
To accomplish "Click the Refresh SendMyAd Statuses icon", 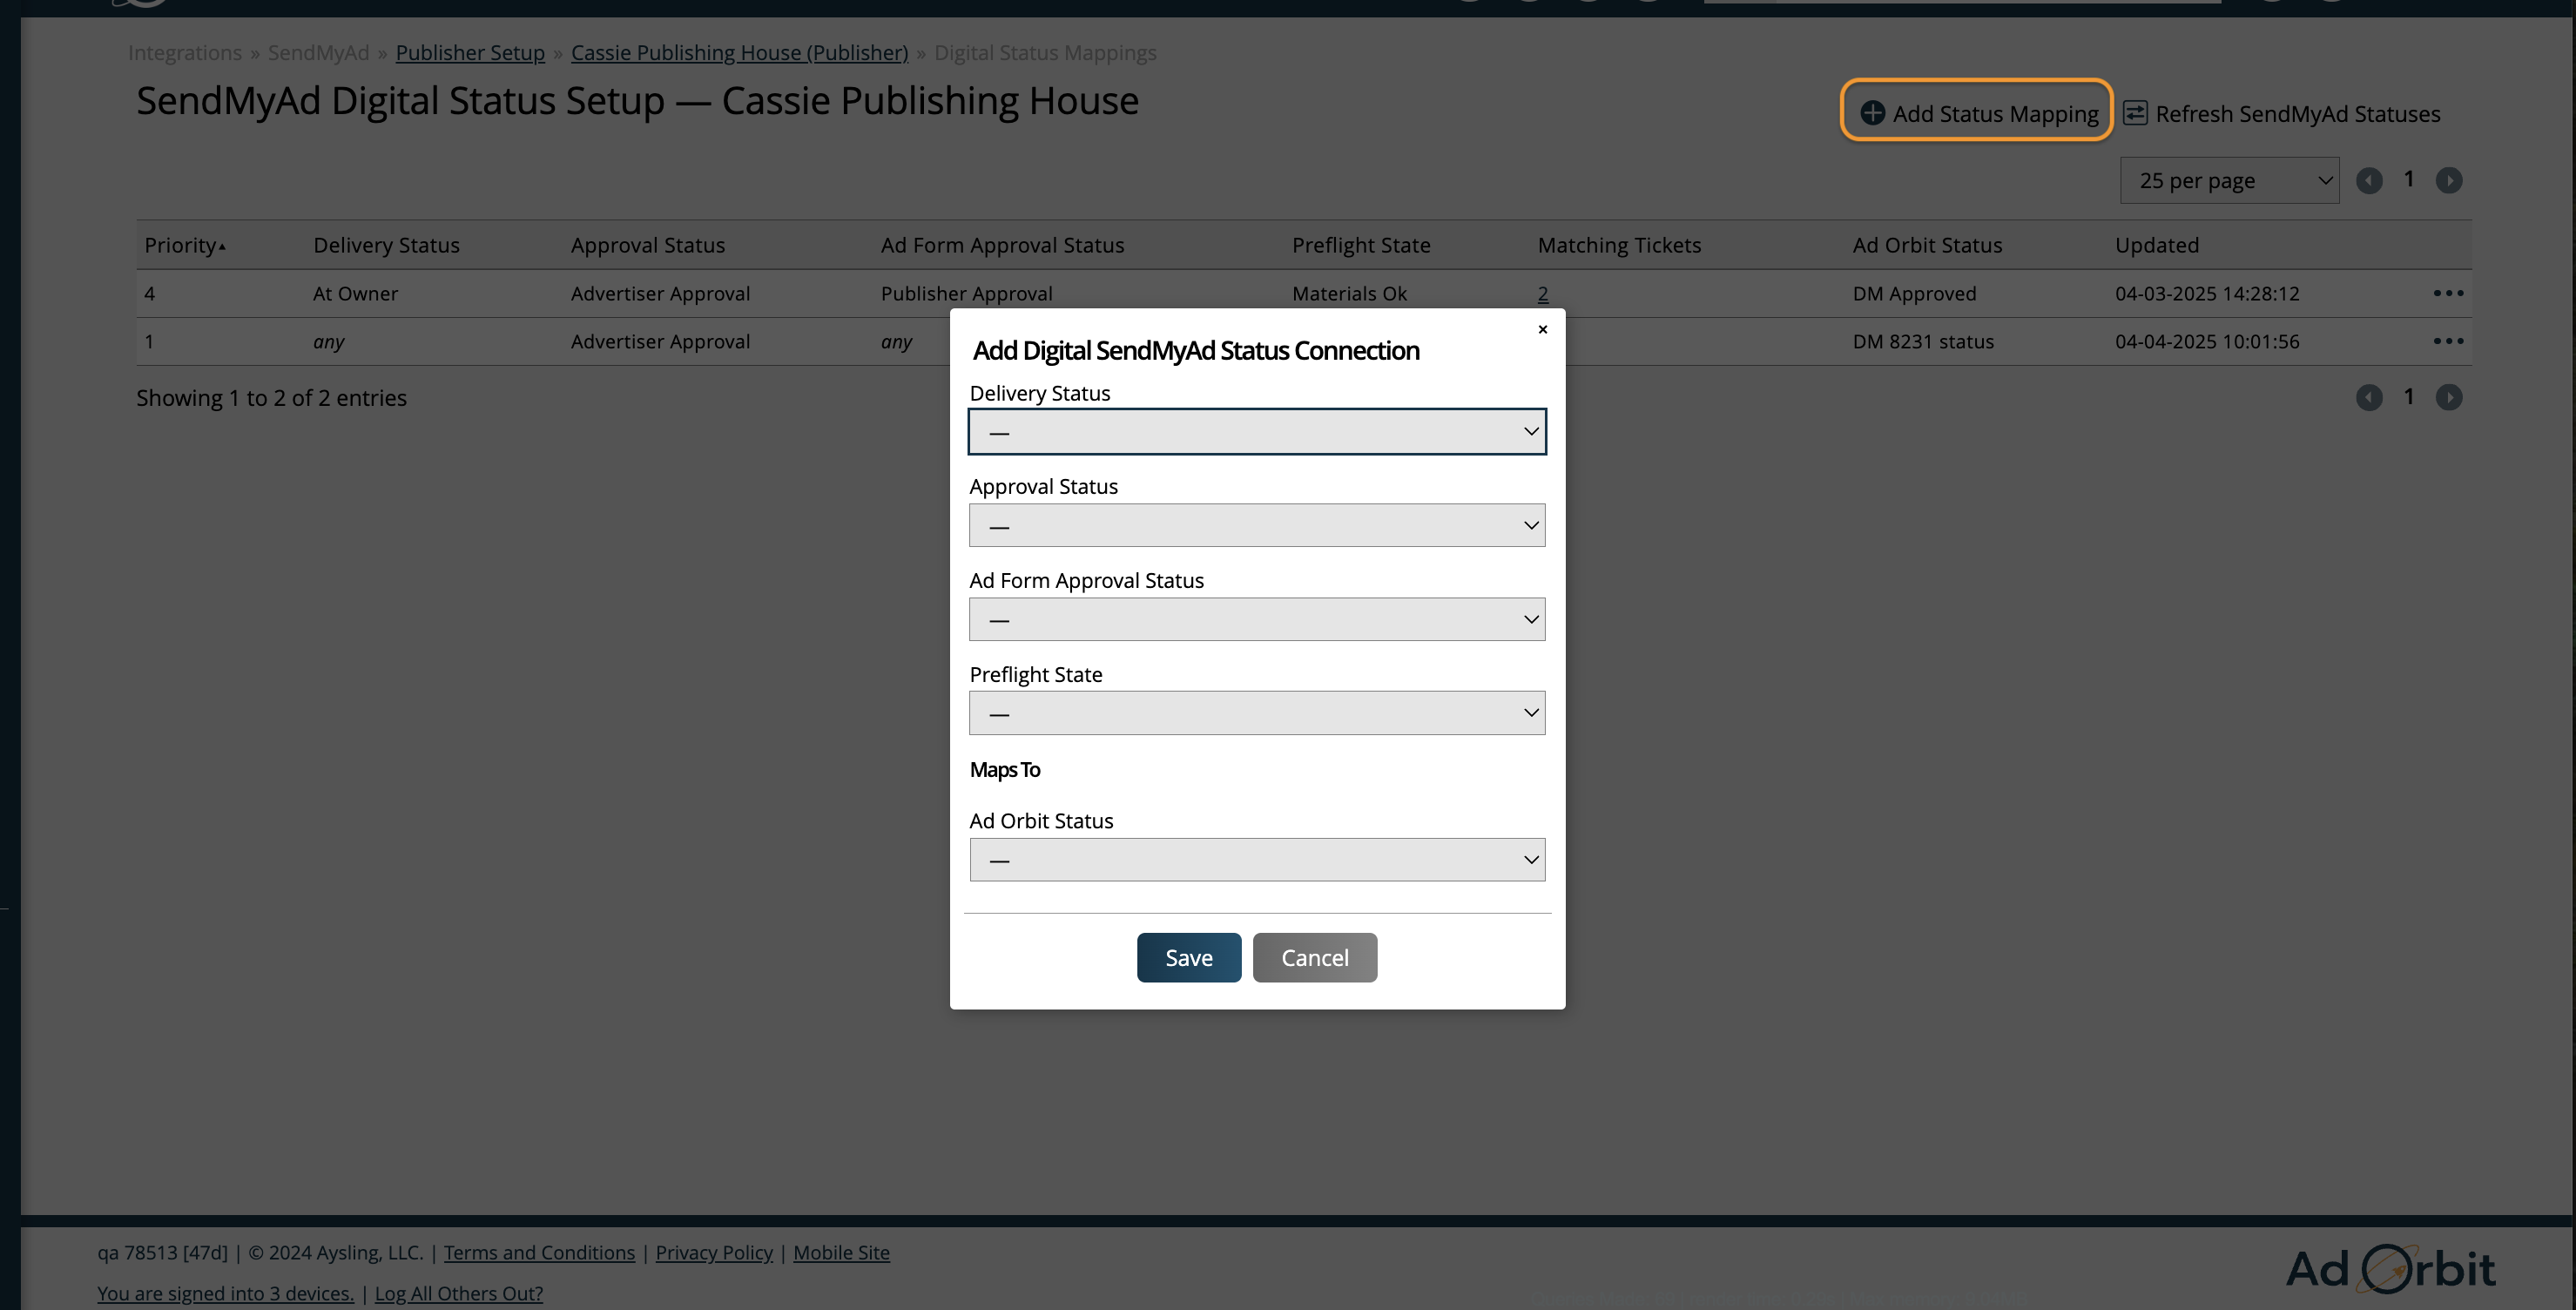I will click(x=2135, y=113).
